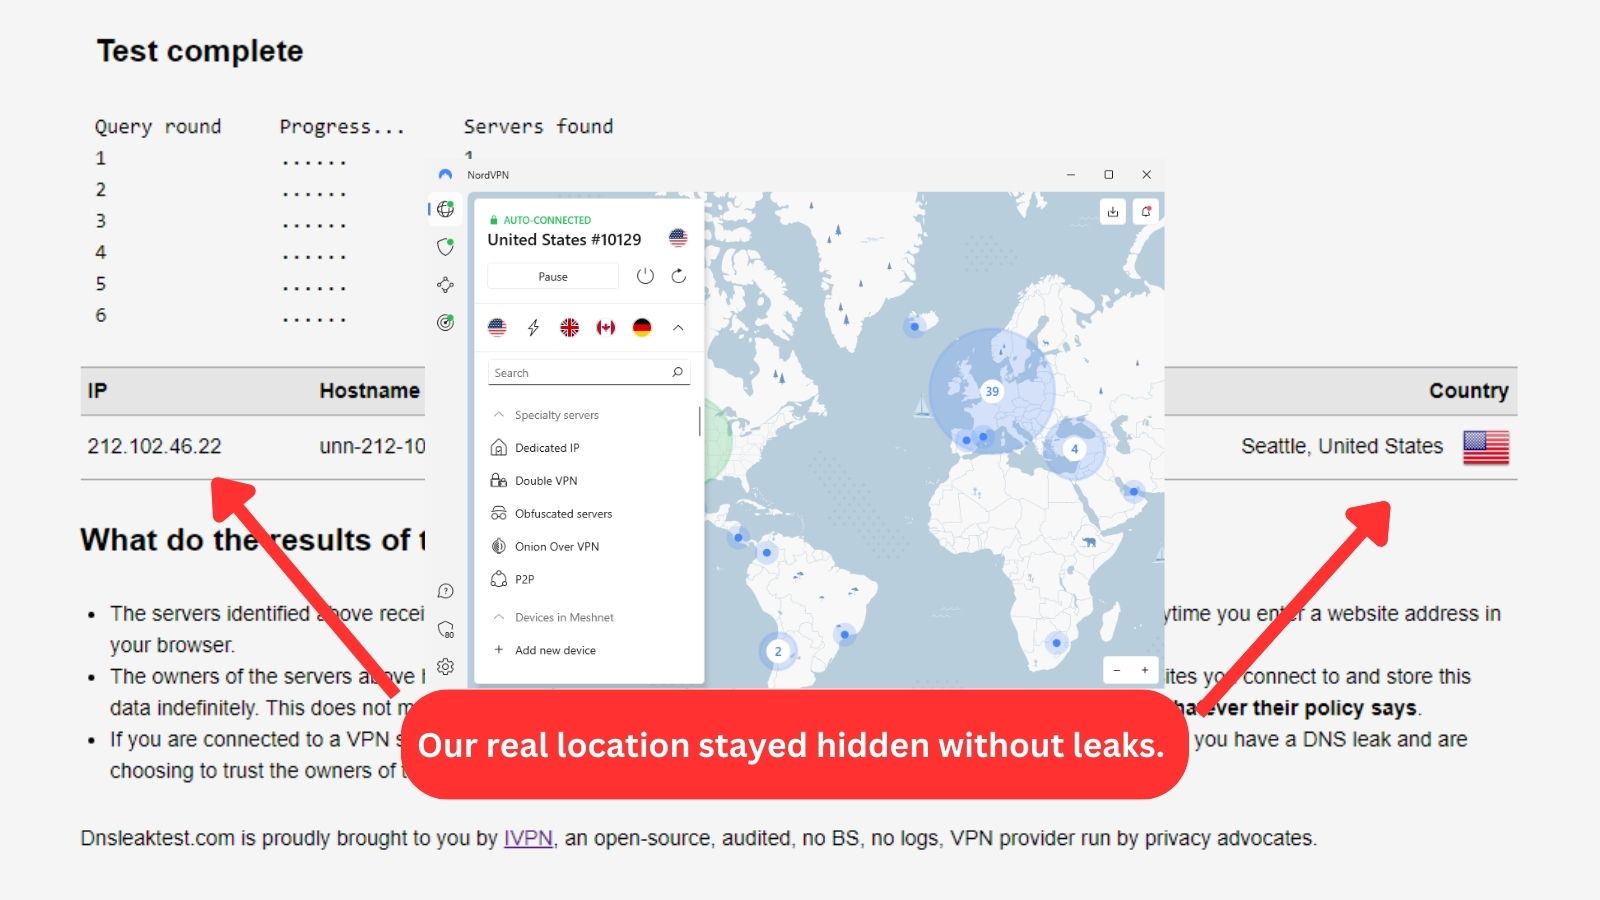Image resolution: width=1600 pixels, height=900 pixels.
Task: Click the P2P icon
Action: pos(499,579)
